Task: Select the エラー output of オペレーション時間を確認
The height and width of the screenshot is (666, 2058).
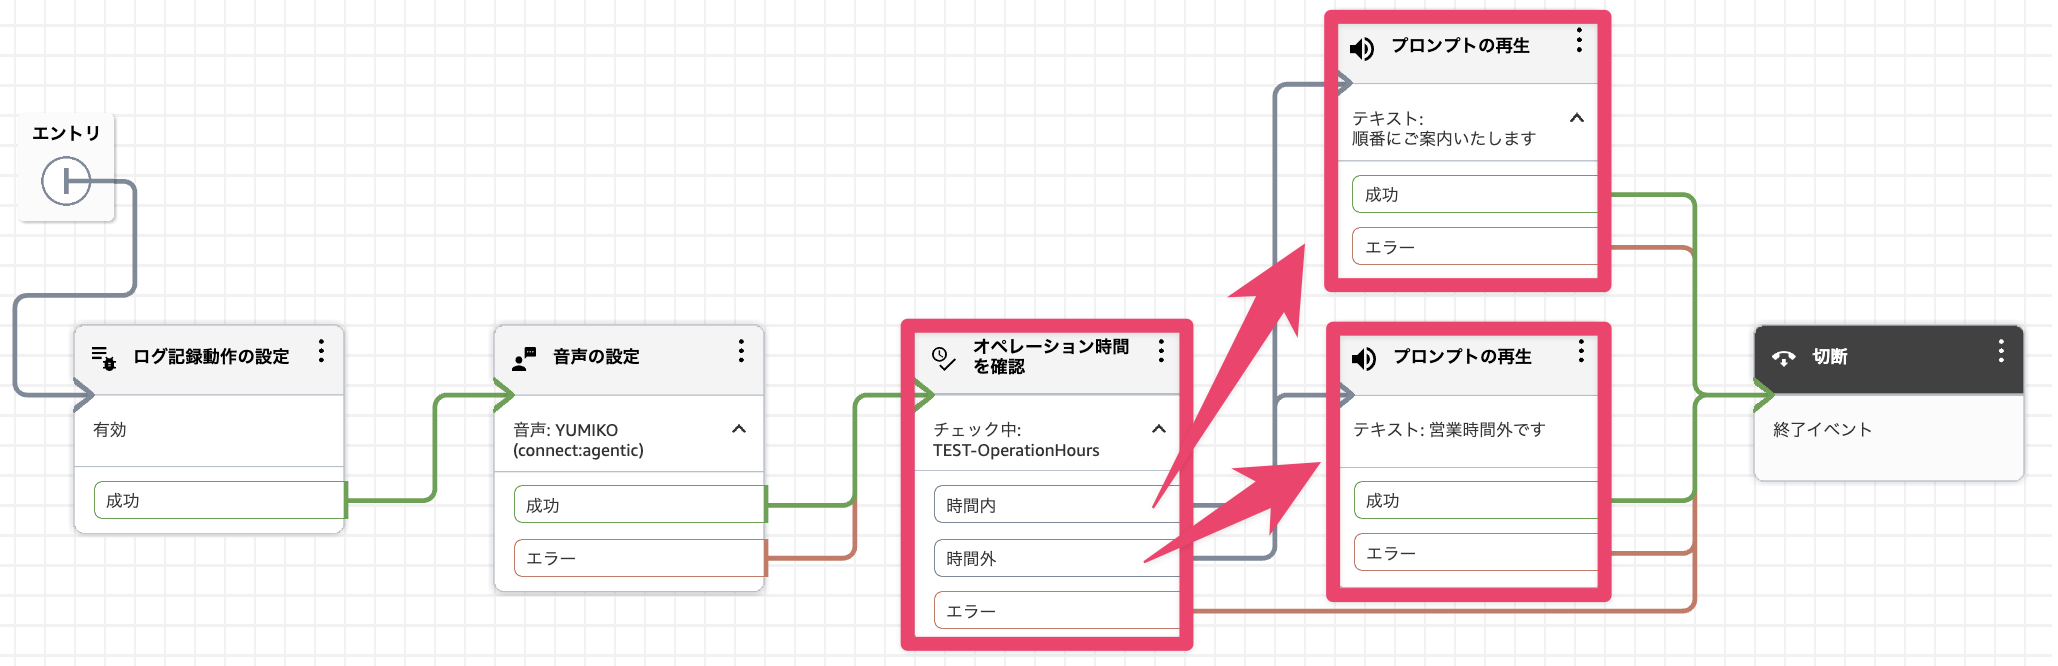Action: [x=1058, y=610]
